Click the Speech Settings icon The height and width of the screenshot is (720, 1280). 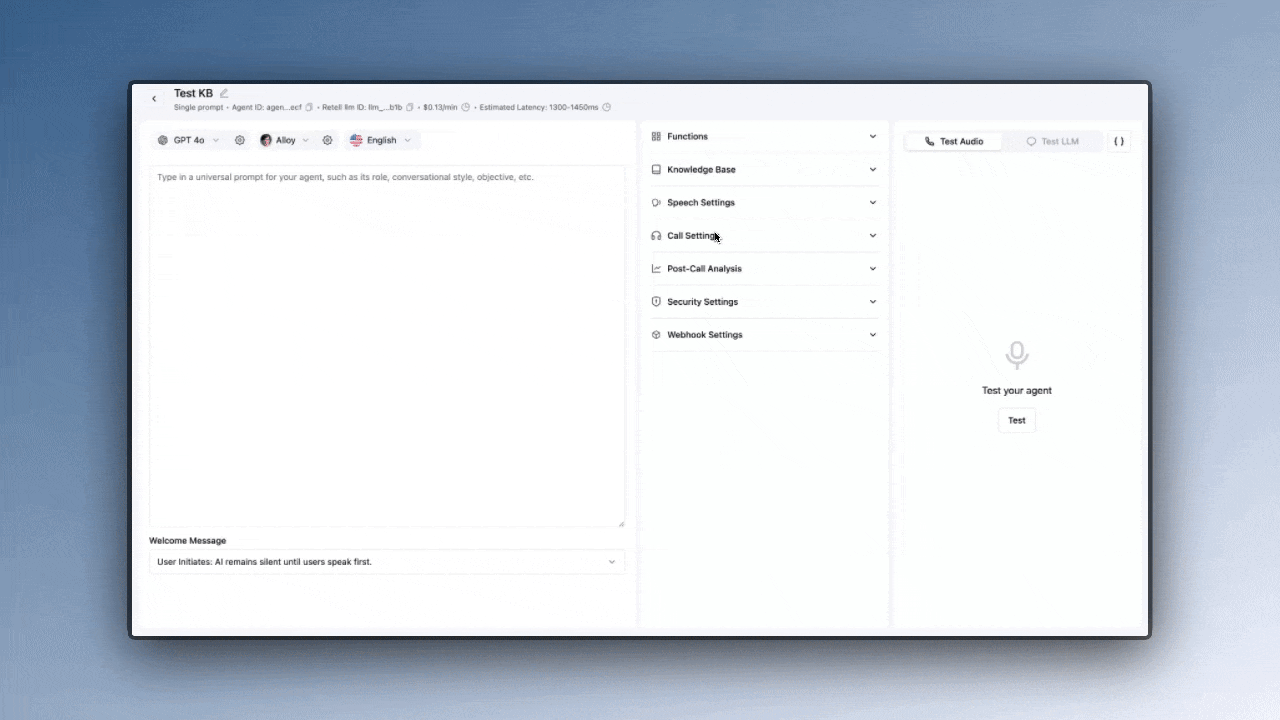(656, 202)
